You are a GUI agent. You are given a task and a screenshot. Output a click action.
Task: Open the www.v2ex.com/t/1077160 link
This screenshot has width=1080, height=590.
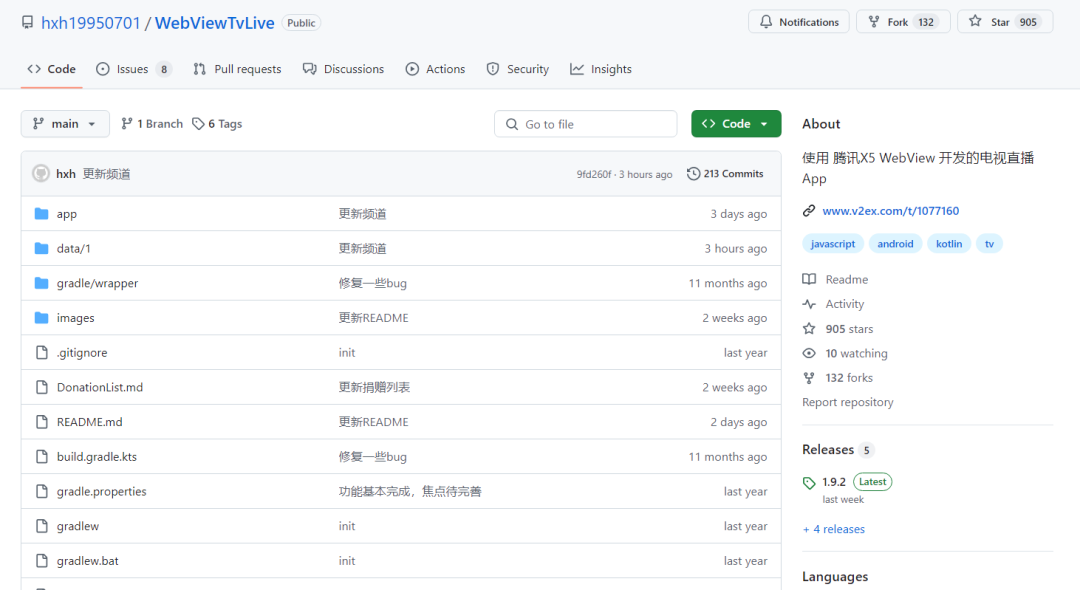click(891, 211)
